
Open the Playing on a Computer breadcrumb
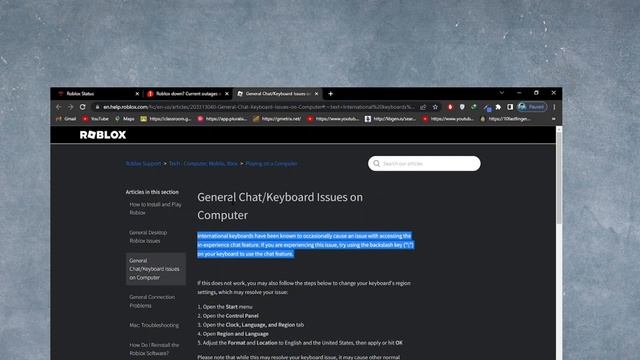pos(271,163)
